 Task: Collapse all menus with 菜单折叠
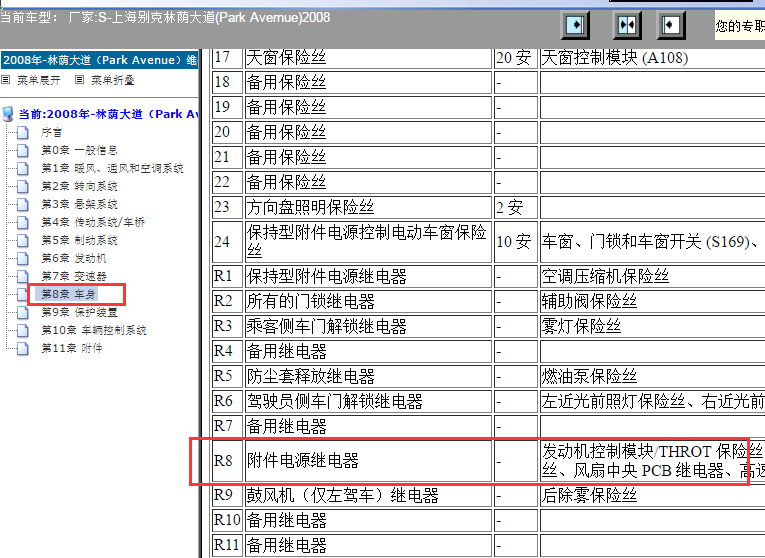pyautogui.click(x=113, y=80)
